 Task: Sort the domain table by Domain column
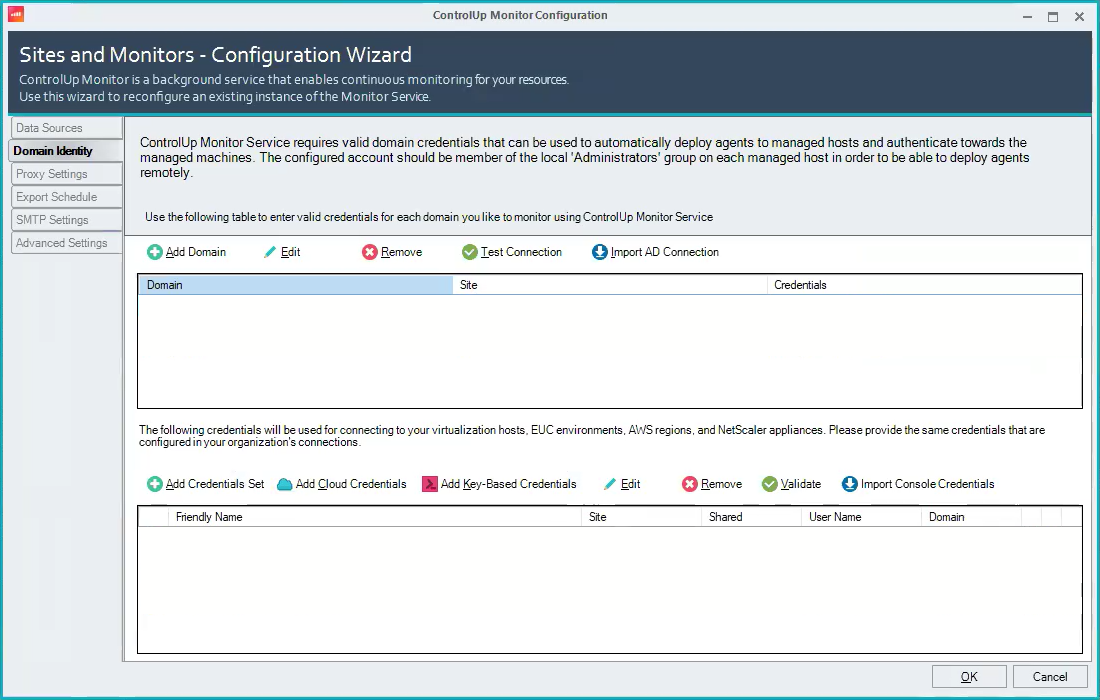[295, 285]
